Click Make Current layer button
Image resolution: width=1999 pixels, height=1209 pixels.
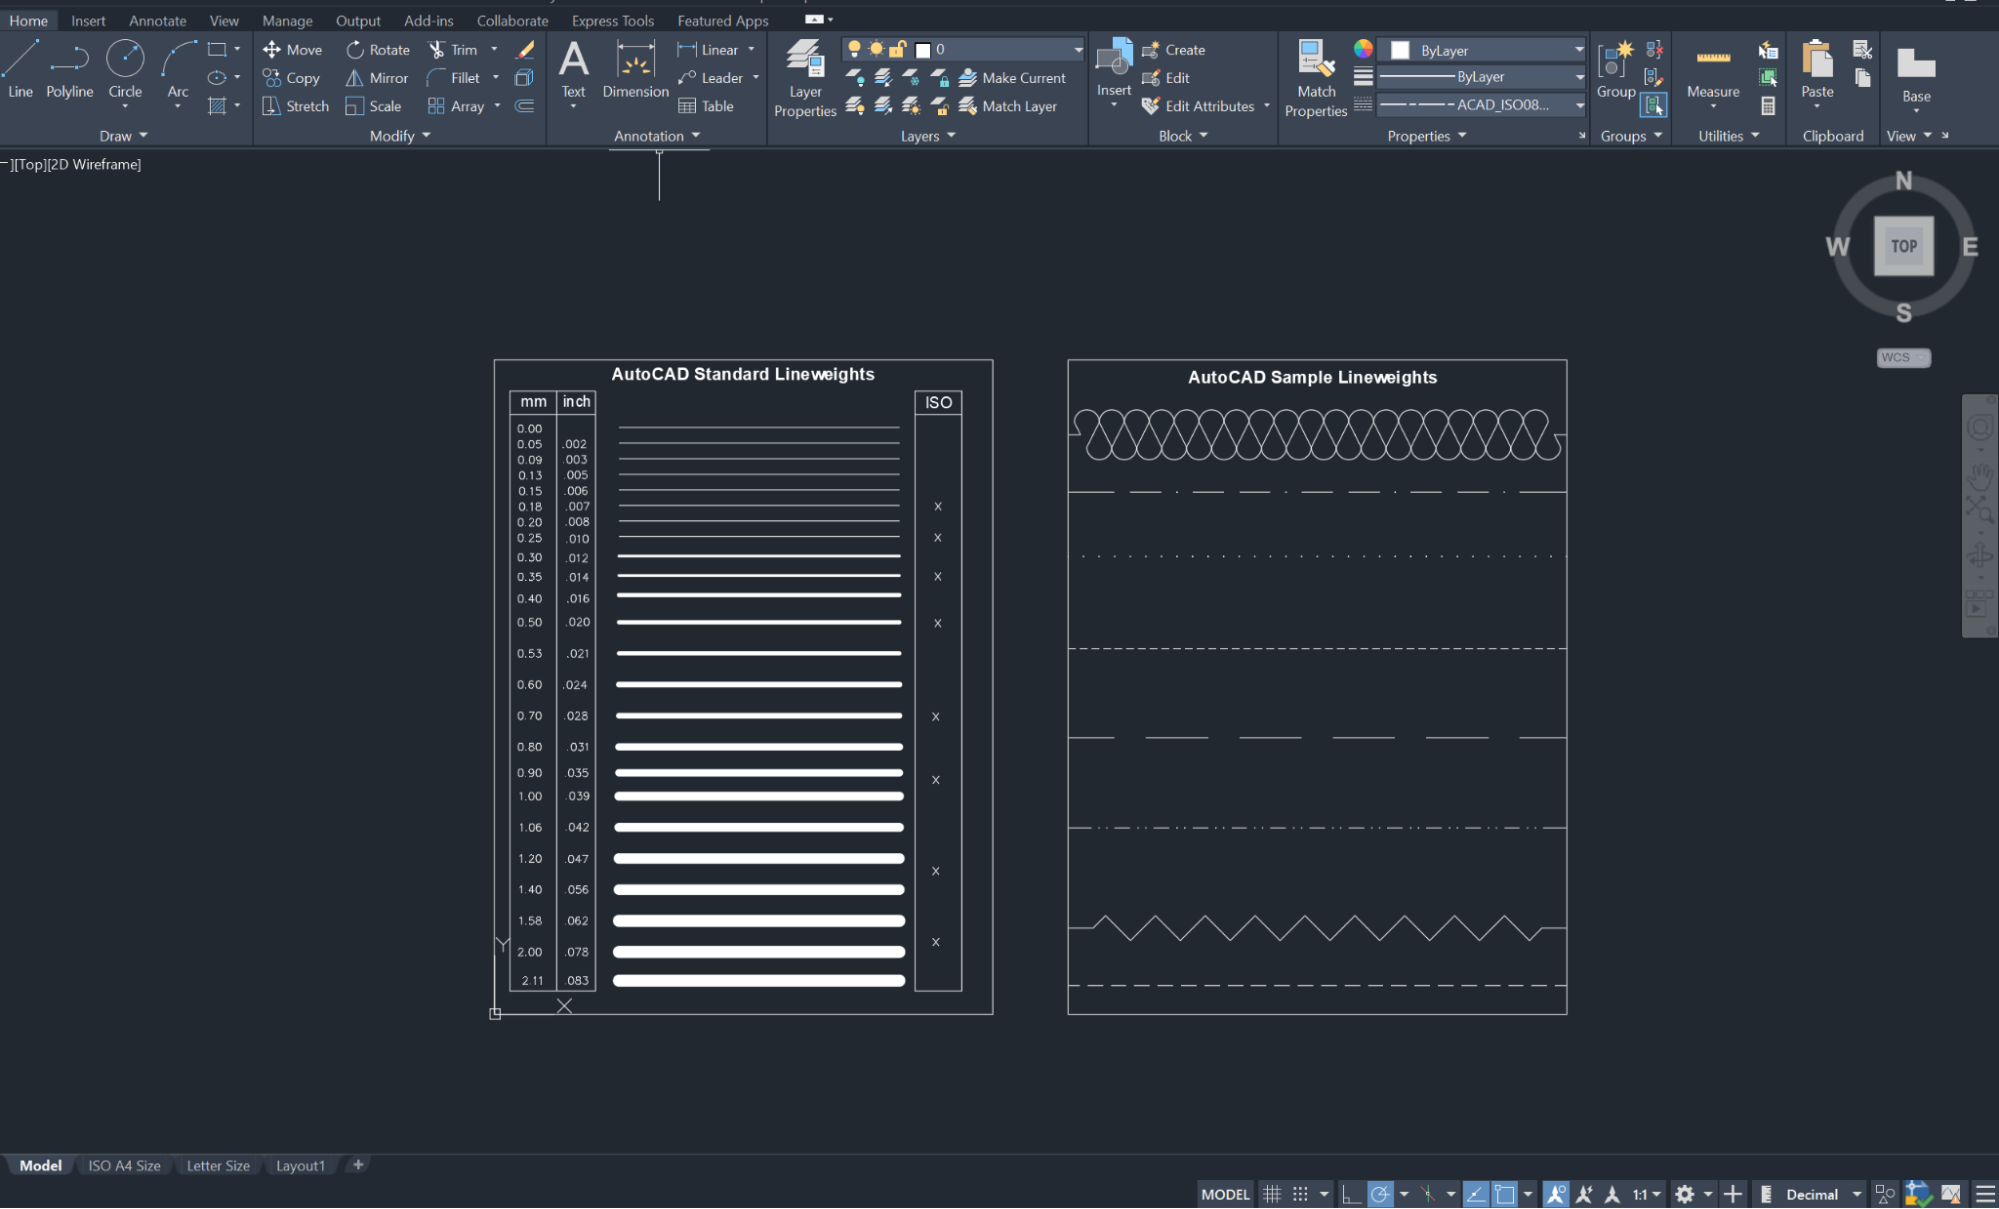click(1012, 78)
